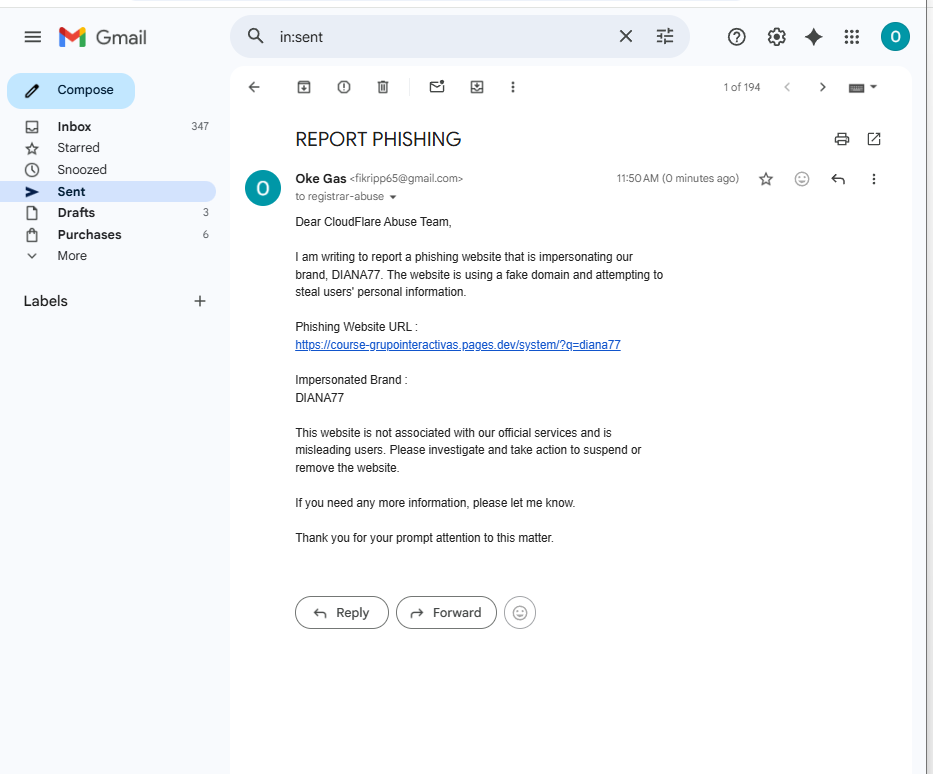Clear the in:sent search query
The width and height of the screenshot is (933, 774).
click(625, 36)
